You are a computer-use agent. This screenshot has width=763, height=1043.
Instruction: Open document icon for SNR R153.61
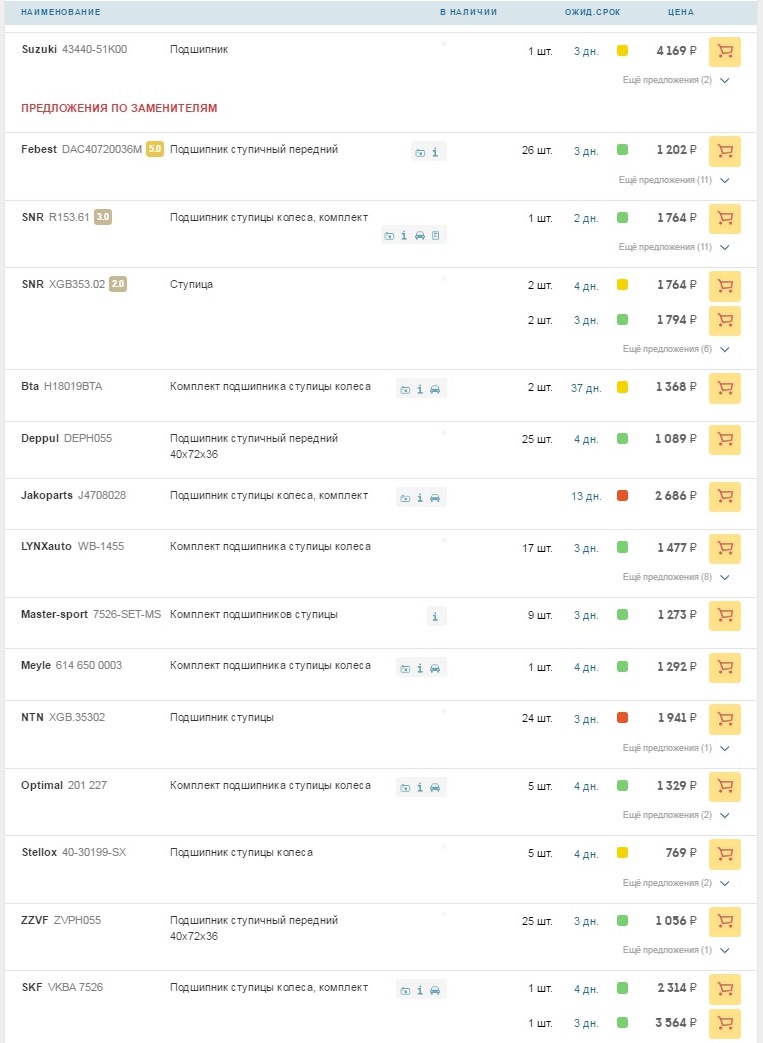click(x=436, y=236)
